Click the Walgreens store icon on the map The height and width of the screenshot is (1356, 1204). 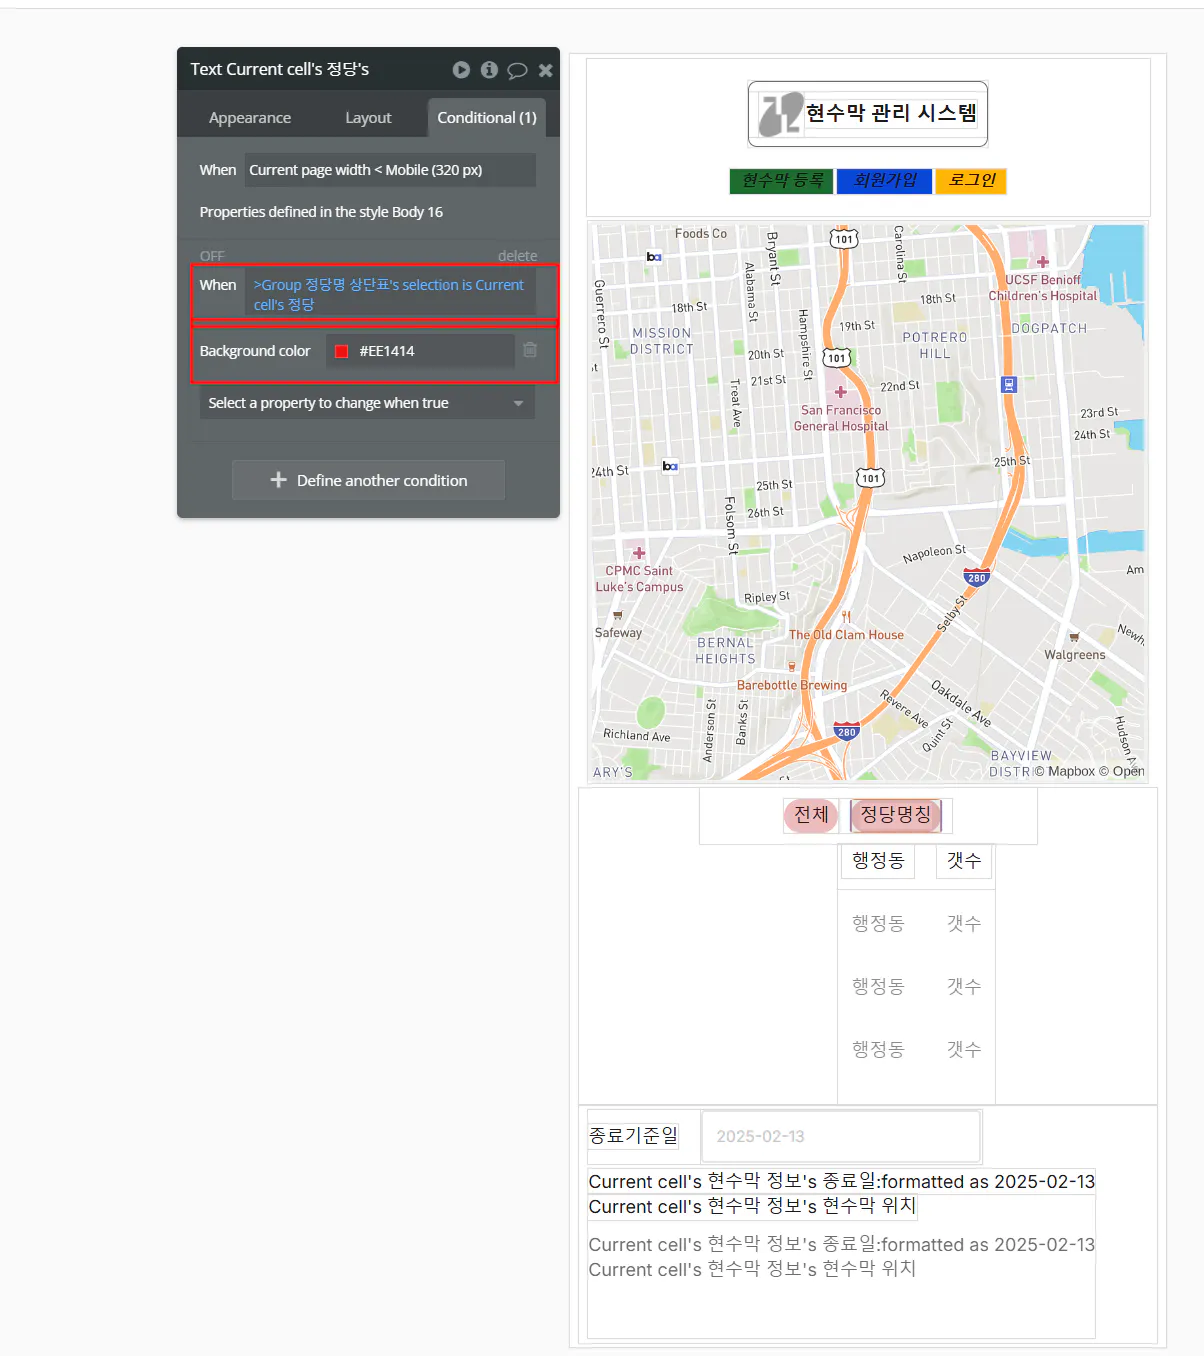pyautogui.click(x=1074, y=637)
